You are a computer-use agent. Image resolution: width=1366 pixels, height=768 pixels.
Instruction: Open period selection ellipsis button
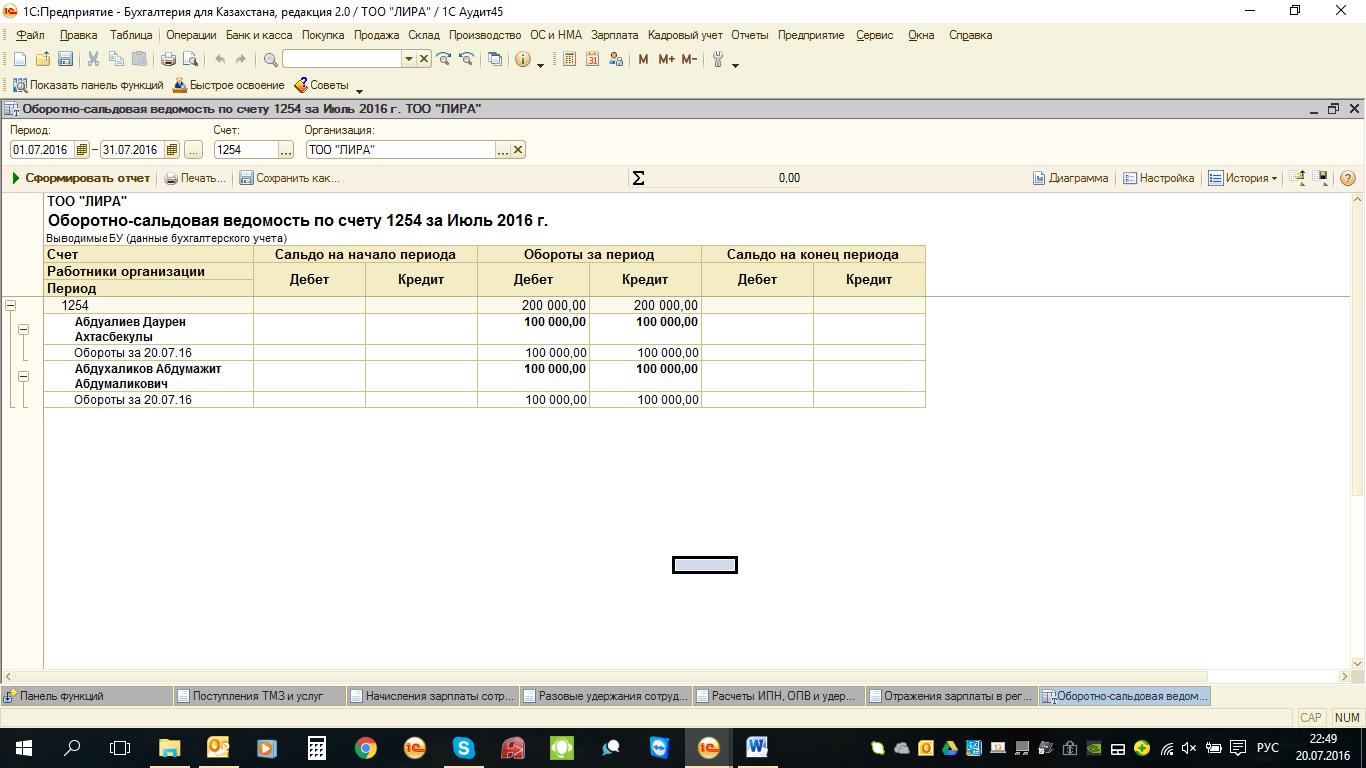193,150
